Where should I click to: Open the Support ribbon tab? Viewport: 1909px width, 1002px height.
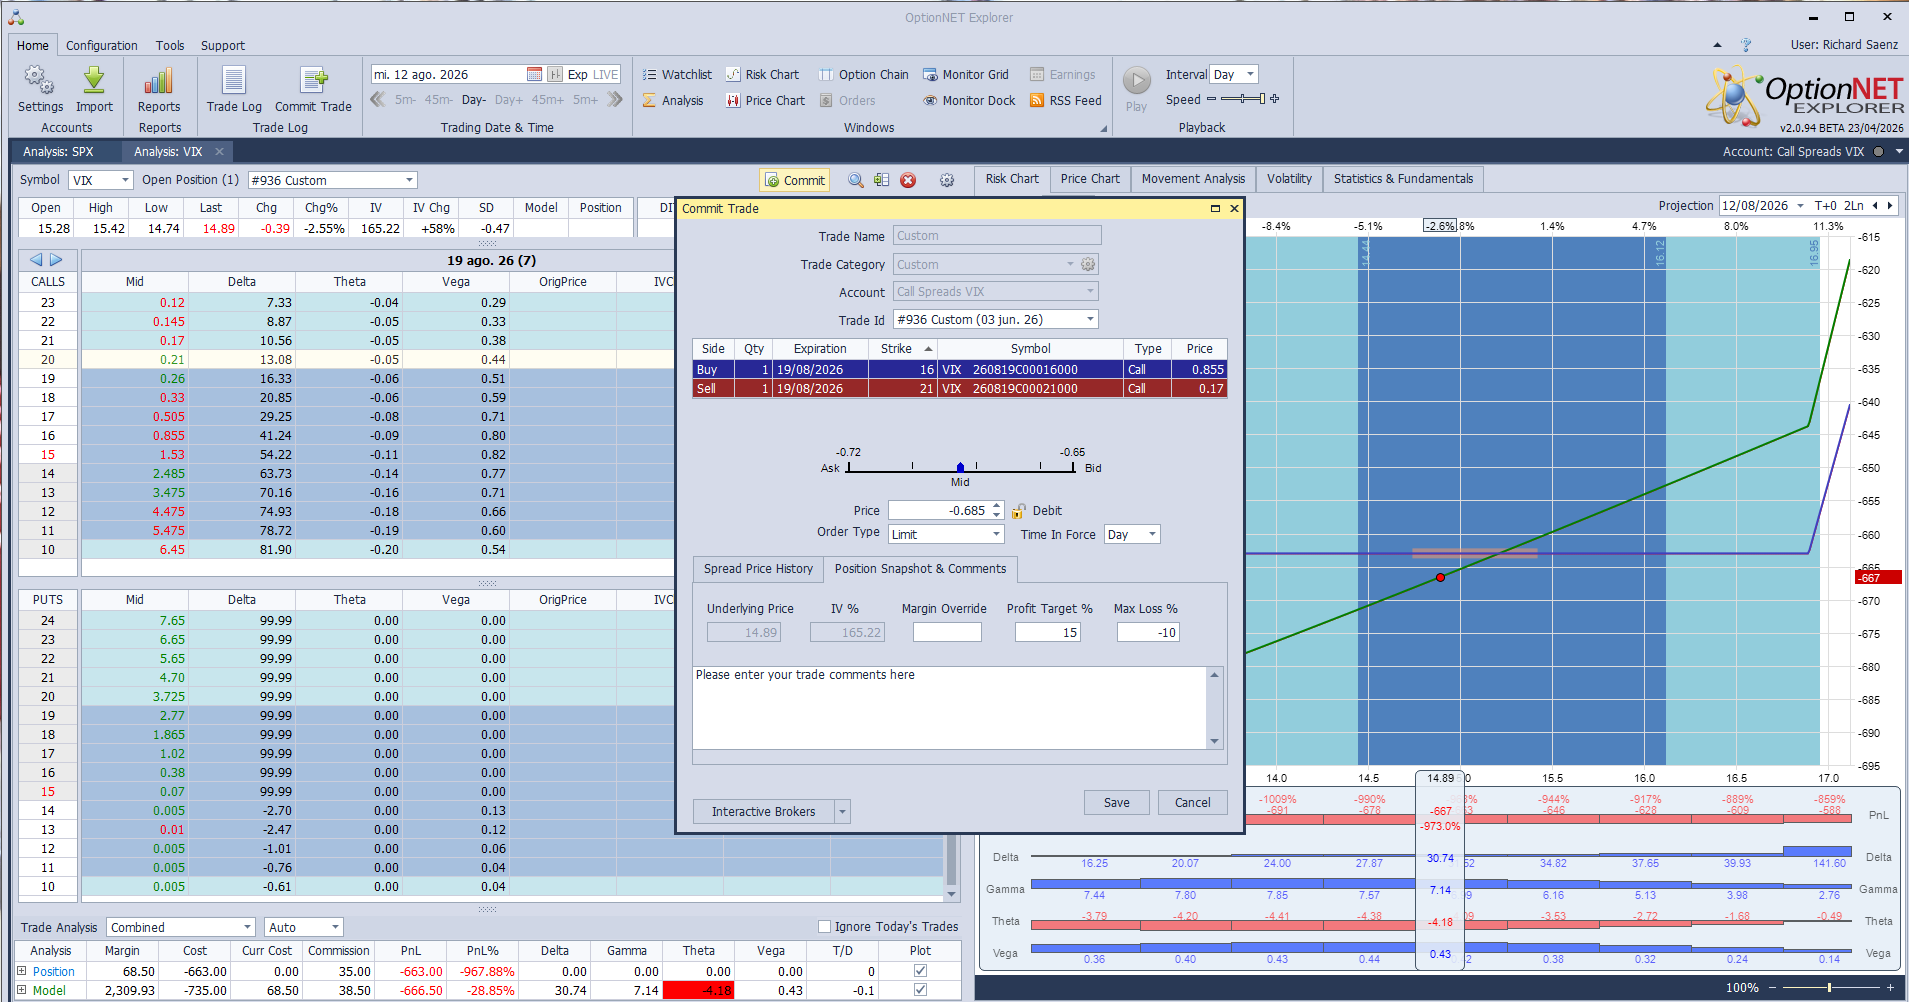click(222, 45)
